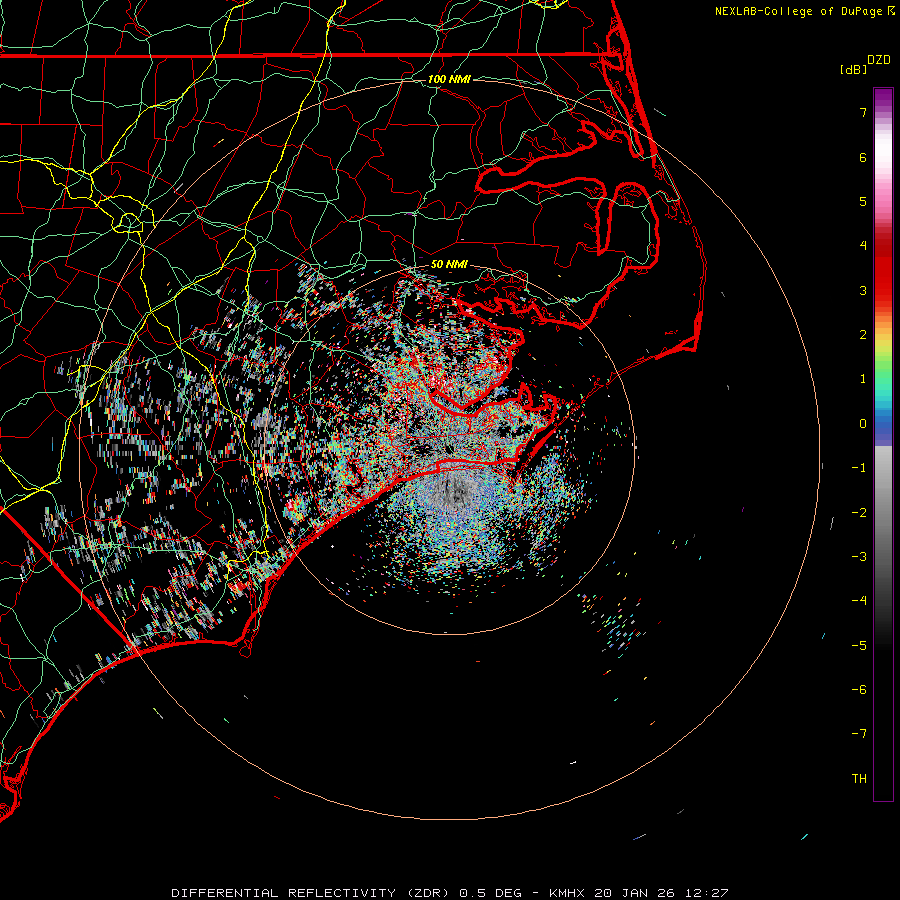Click the -4 value on the color scale
Image resolution: width=900 pixels, height=900 pixels.
pos(859,601)
